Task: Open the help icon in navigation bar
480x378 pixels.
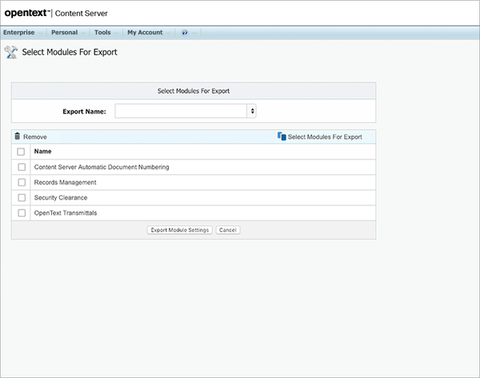Action: point(185,33)
